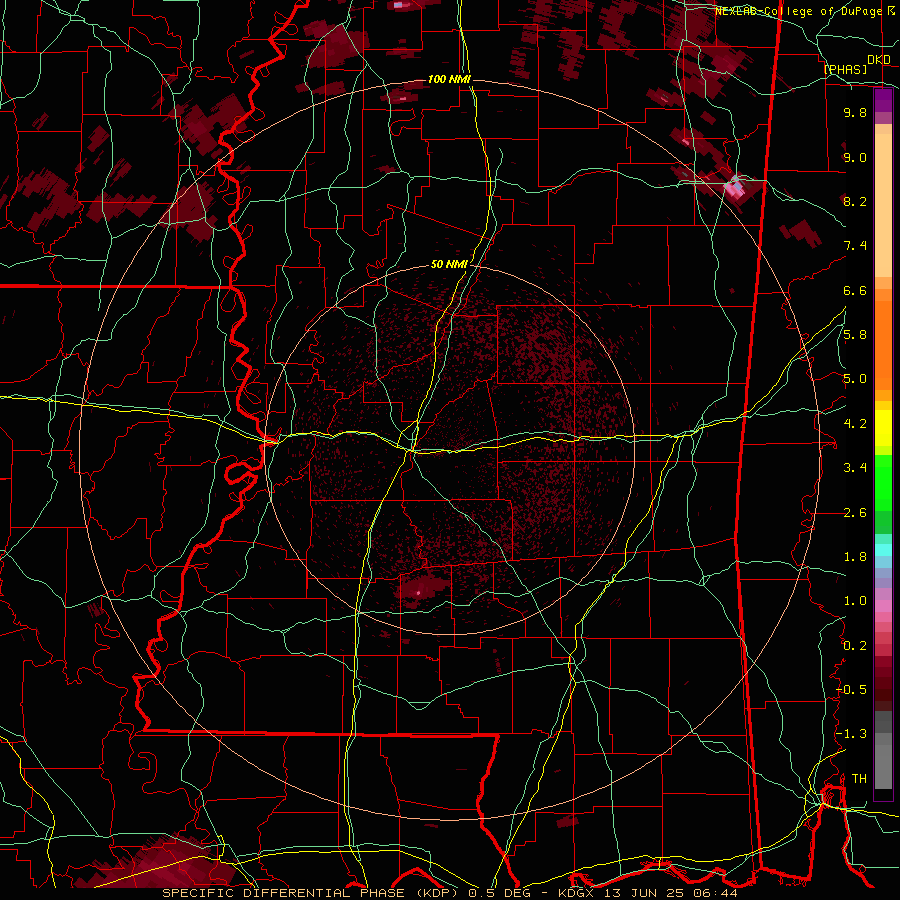Pick the yellow swatch beside 4.2
Image resolution: width=900 pixels, height=900 pixels.
[x=883, y=427]
